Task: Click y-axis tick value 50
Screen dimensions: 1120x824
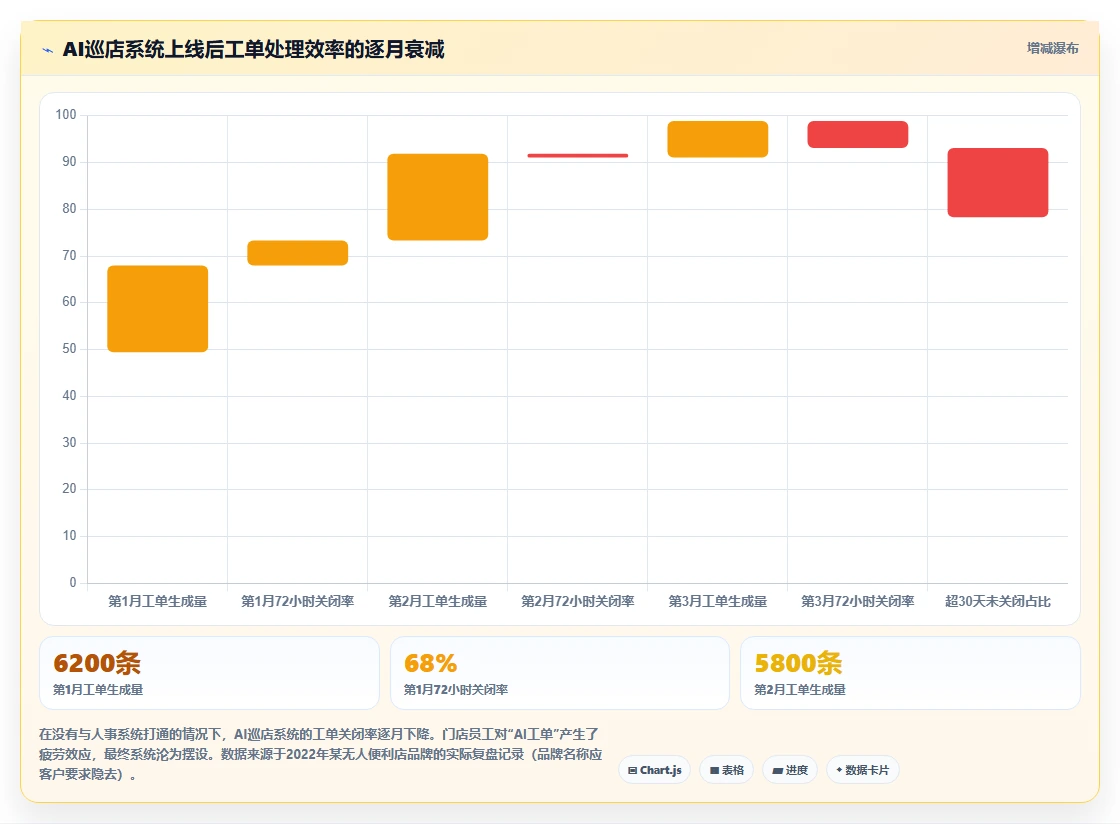Action: pos(69,348)
